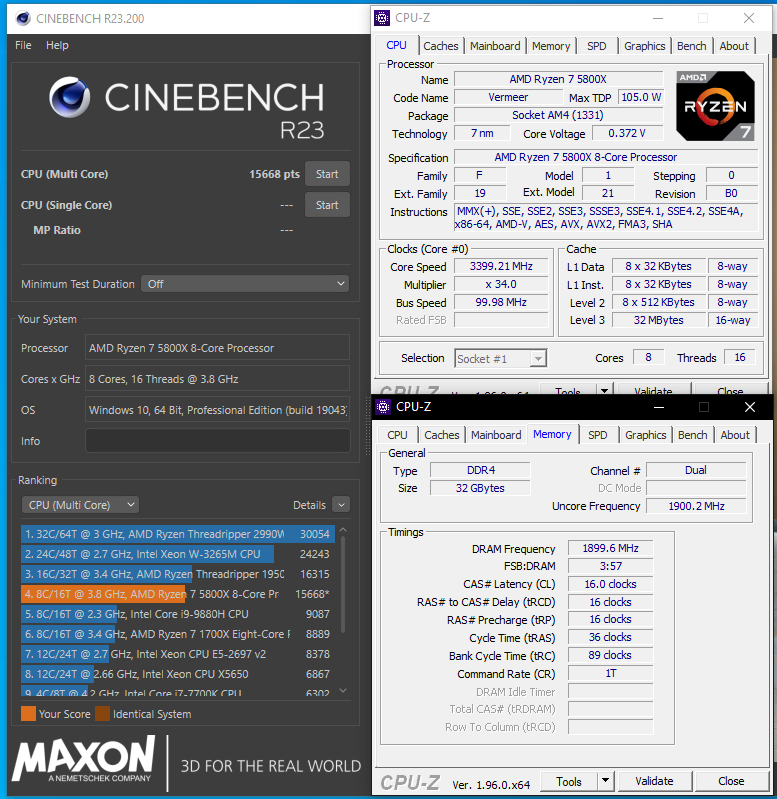Switch to the Mainboard tab in upper CPU-Z
The height and width of the screenshot is (799, 777).
click(x=495, y=46)
